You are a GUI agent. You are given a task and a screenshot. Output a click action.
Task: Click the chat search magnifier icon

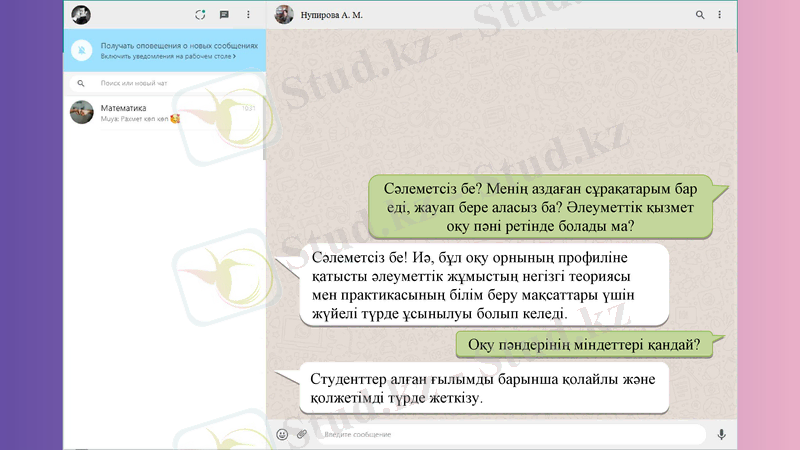(81, 83)
